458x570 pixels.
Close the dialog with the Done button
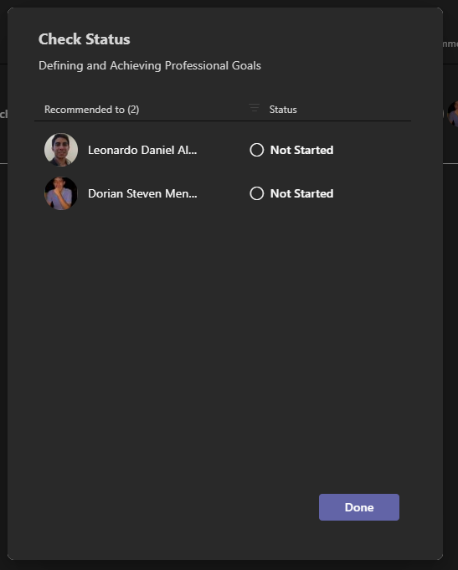click(x=359, y=507)
